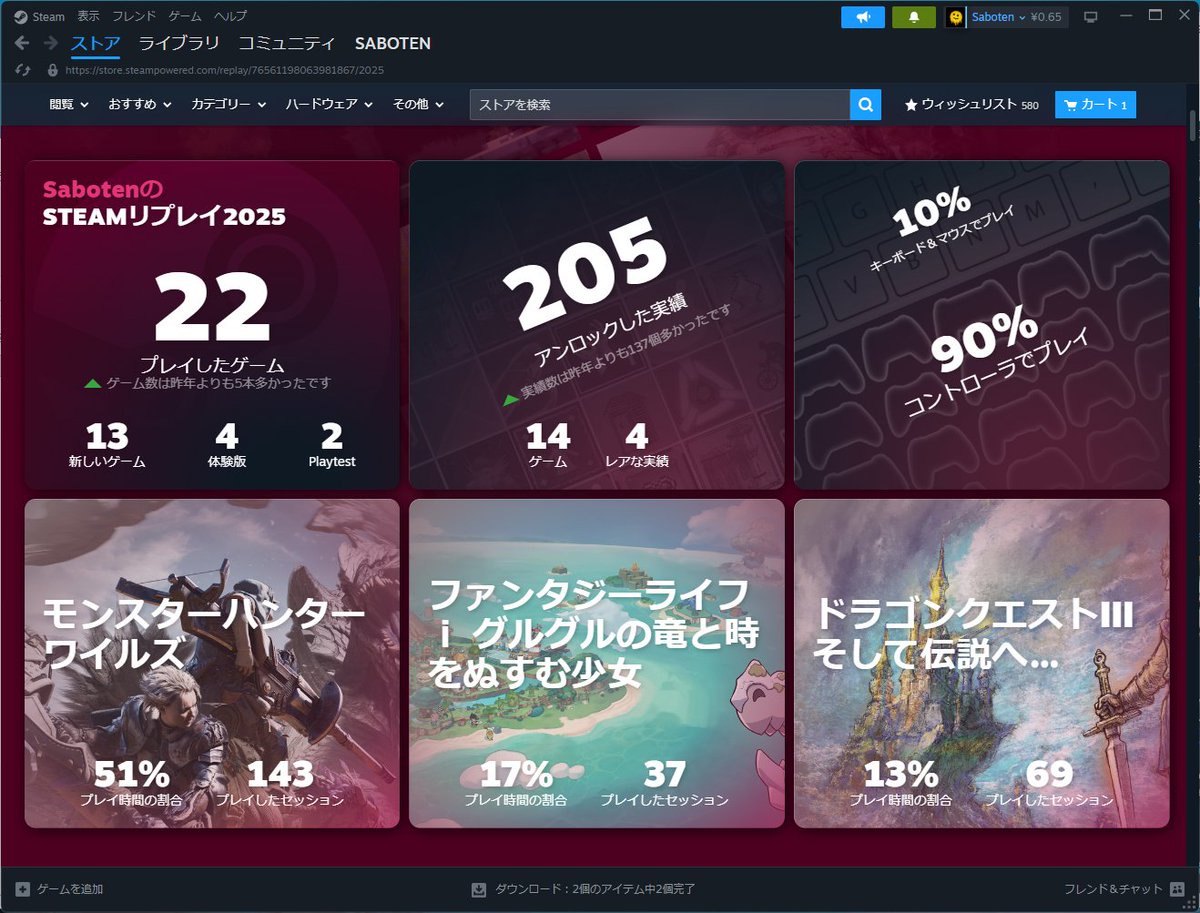The image size is (1200, 913).
Task: Click the ¥0.65 wallet balance
Action: (x=1047, y=17)
